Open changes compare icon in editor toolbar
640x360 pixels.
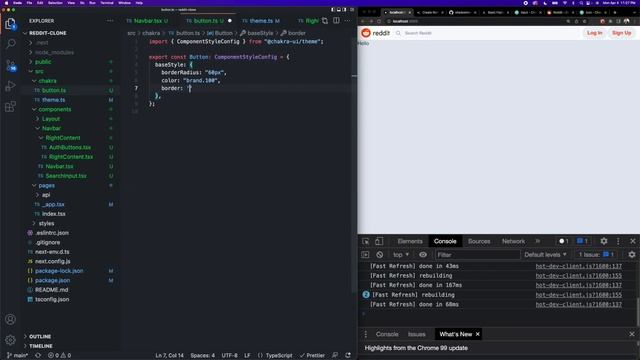[x=325, y=20]
